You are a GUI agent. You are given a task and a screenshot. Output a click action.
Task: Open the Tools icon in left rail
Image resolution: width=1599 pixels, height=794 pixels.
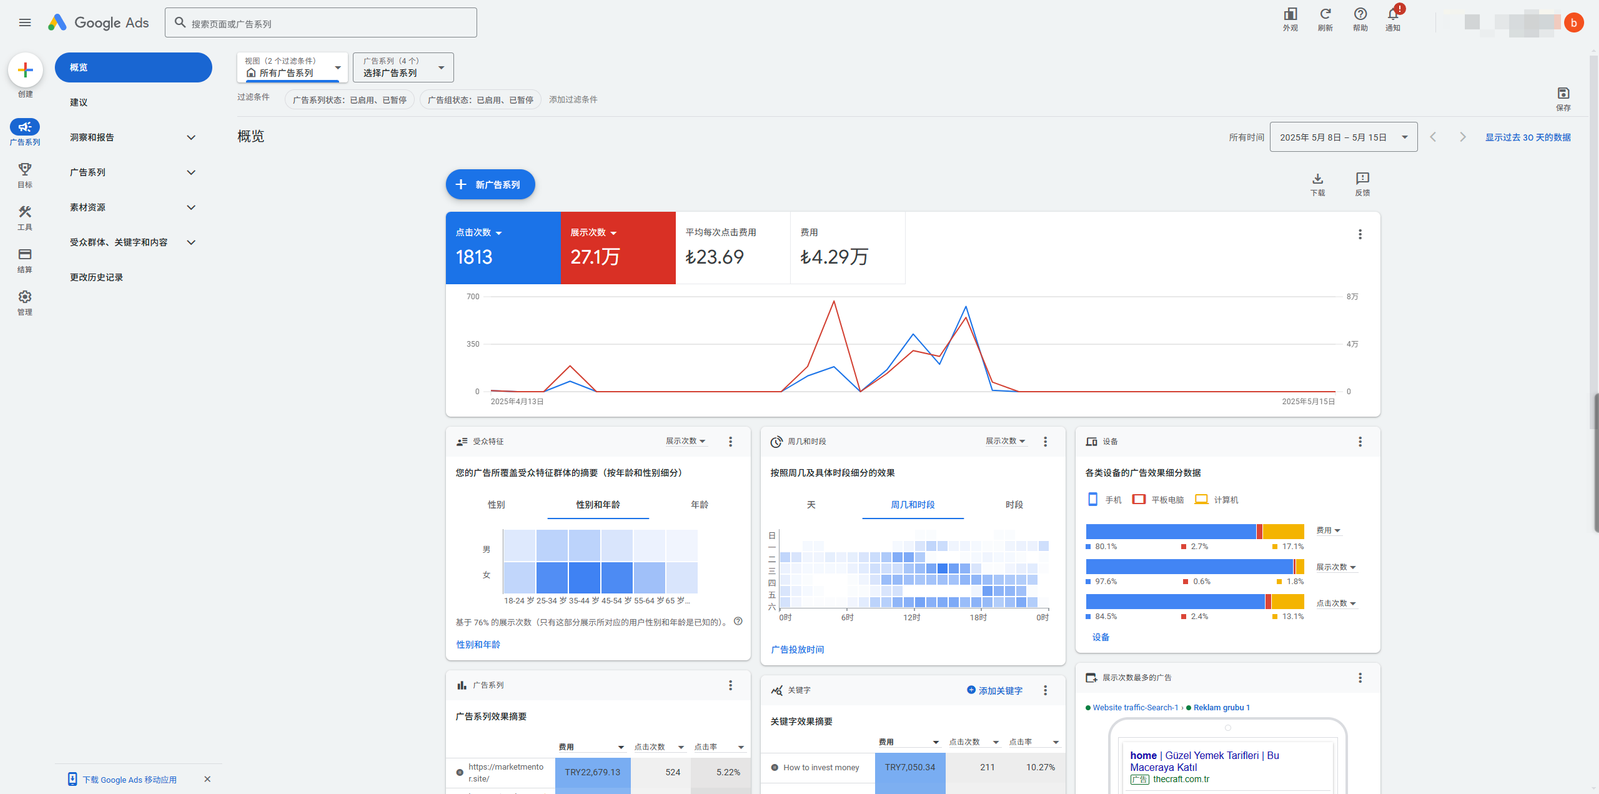25,212
